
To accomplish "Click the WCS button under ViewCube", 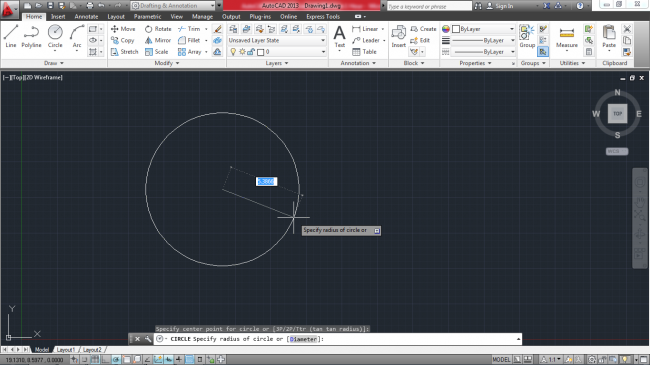I will 617,151.
